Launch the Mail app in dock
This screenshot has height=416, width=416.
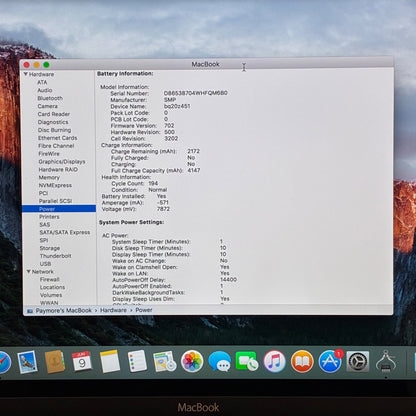coord(27,362)
